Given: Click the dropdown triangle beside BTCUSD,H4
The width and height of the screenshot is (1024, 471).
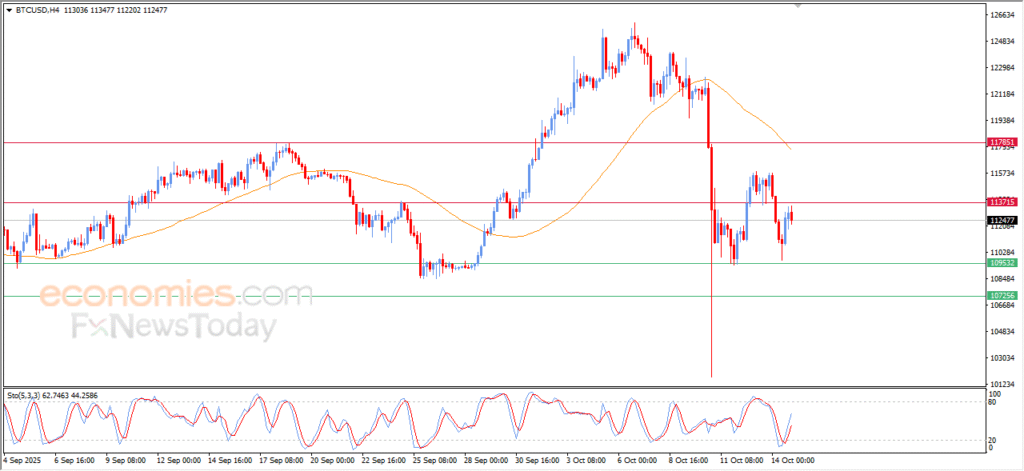Looking at the screenshot, I should coord(9,9).
